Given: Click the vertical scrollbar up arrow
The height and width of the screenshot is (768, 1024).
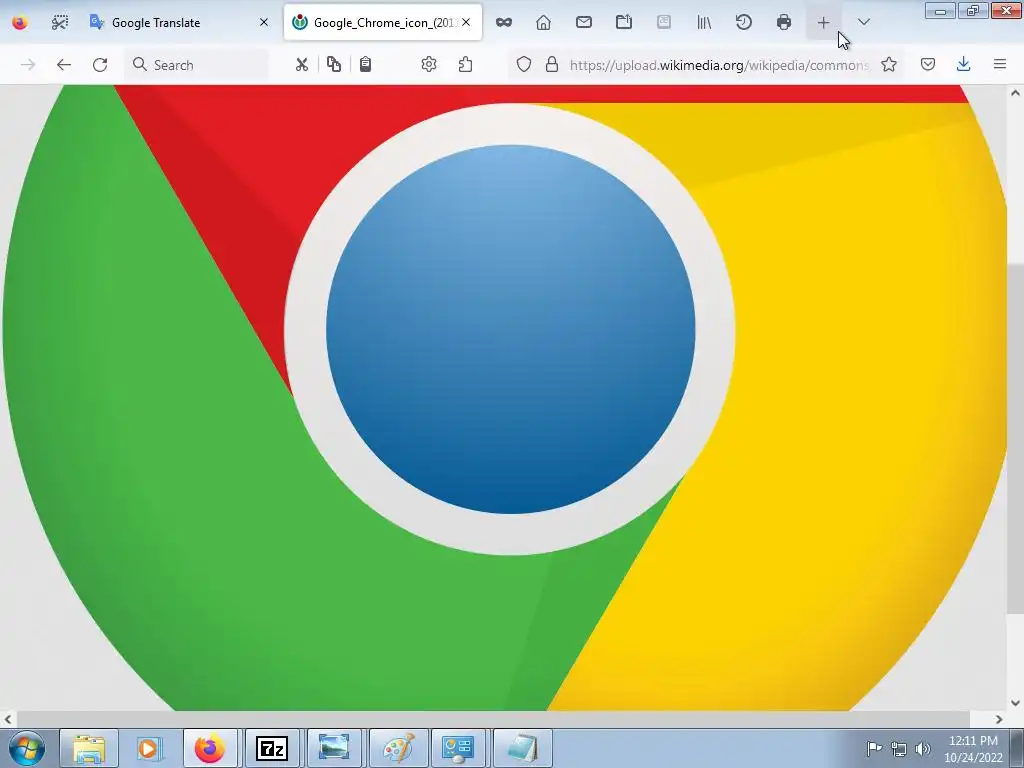Looking at the screenshot, I should point(1016,93).
